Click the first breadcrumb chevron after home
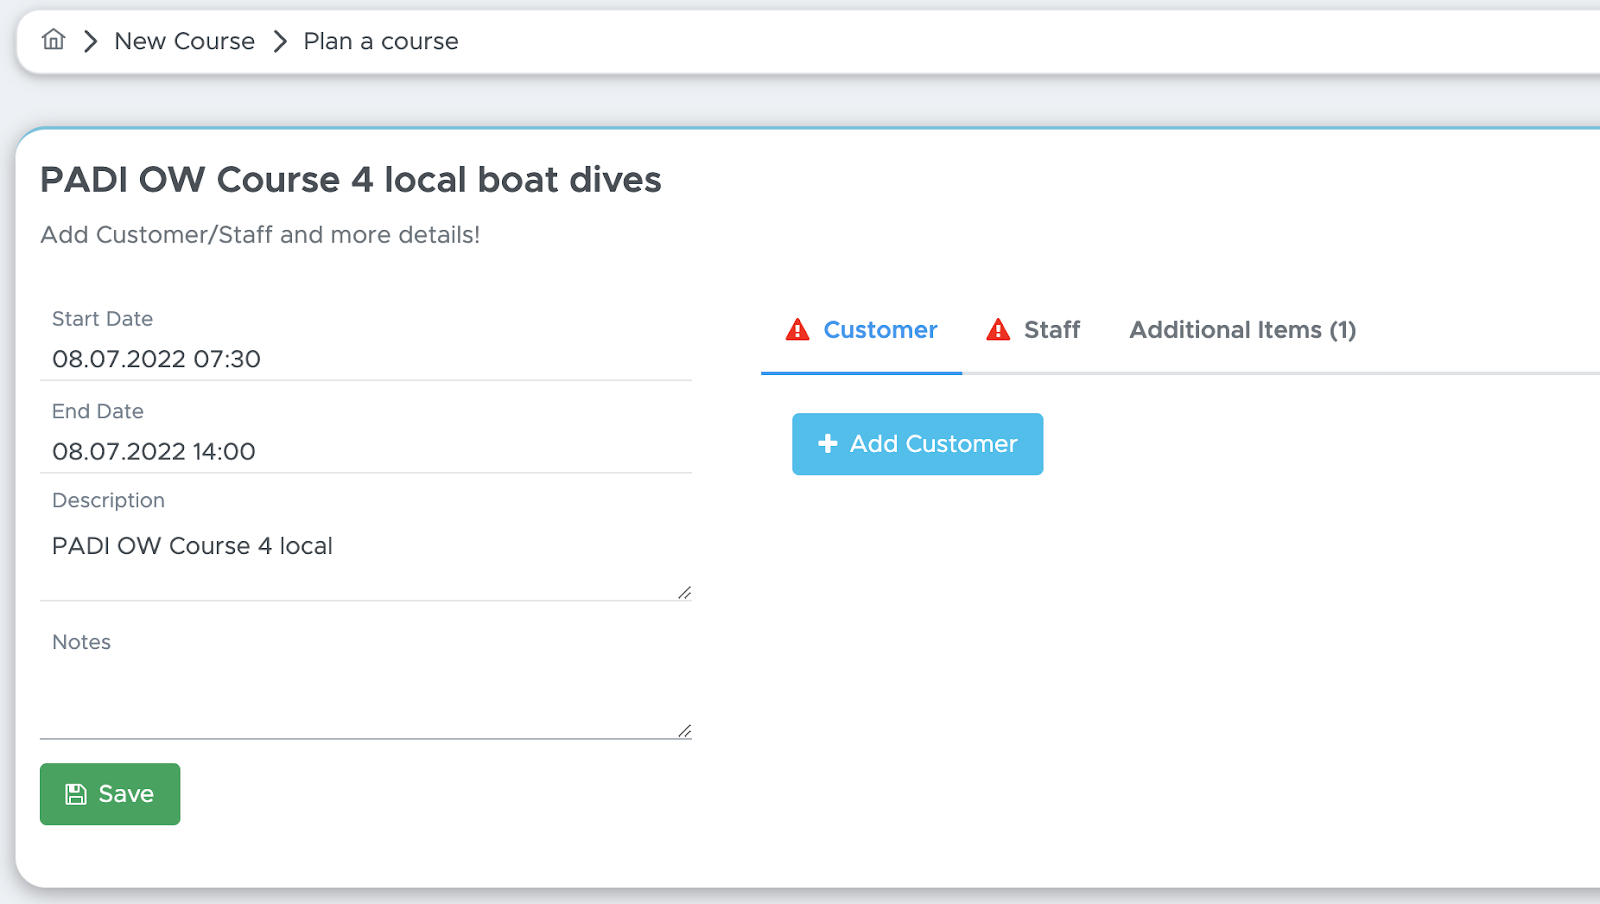Viewport: 1600px width, 904px height. pyautogui.click(x=90, y=41)
